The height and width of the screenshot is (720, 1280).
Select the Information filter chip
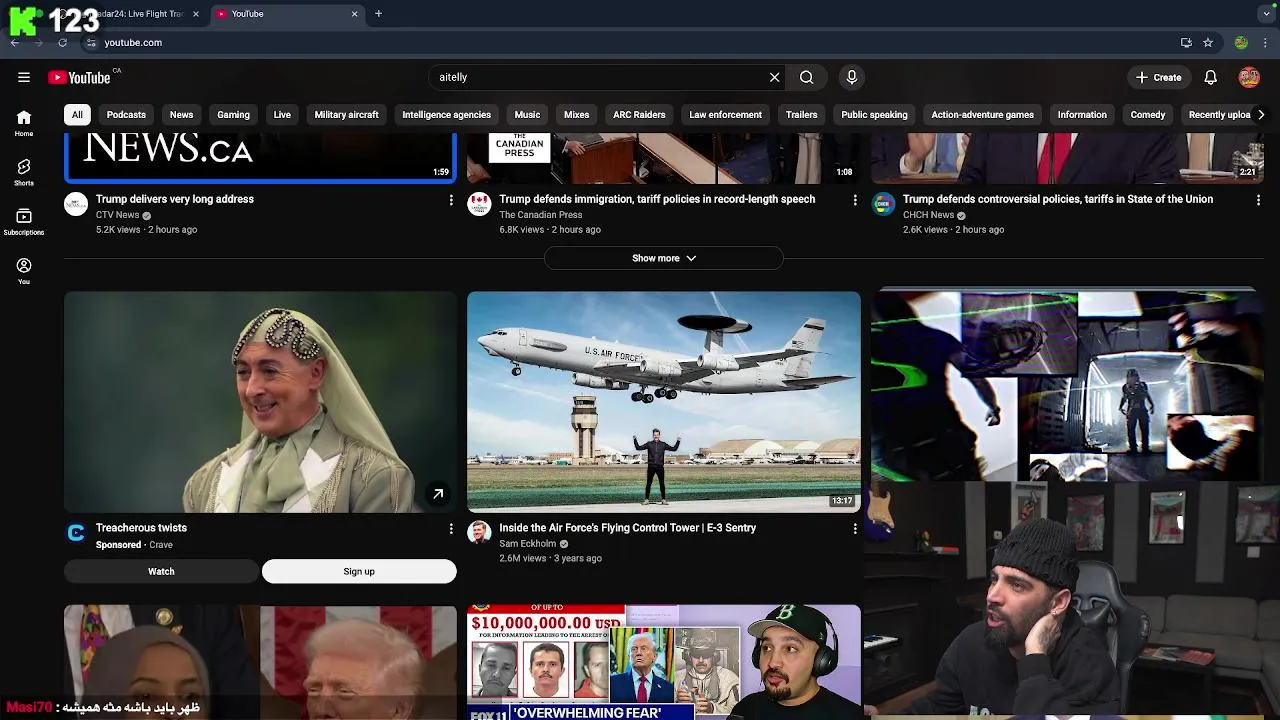[1082, 115]
